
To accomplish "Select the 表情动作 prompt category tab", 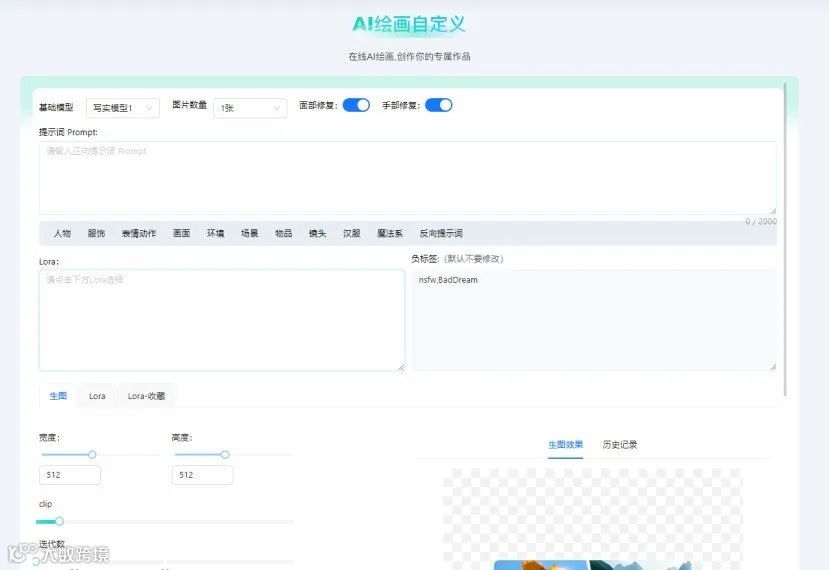I will [139, 233].
